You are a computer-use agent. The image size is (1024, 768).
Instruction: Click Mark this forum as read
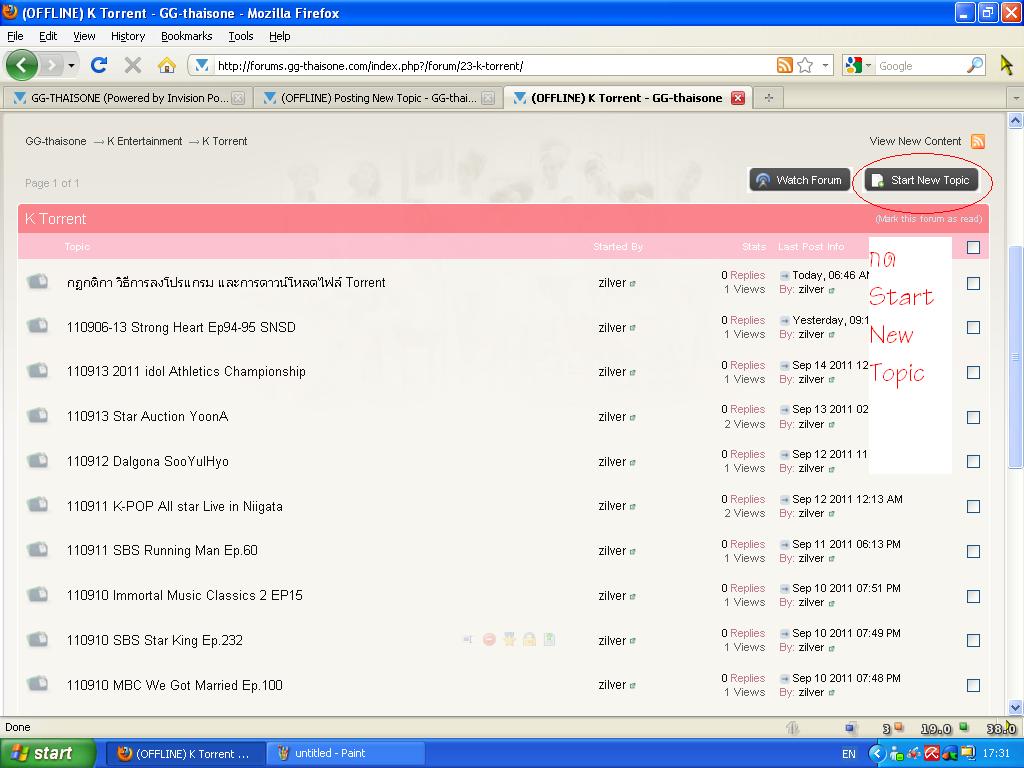[x=928, y=219]
